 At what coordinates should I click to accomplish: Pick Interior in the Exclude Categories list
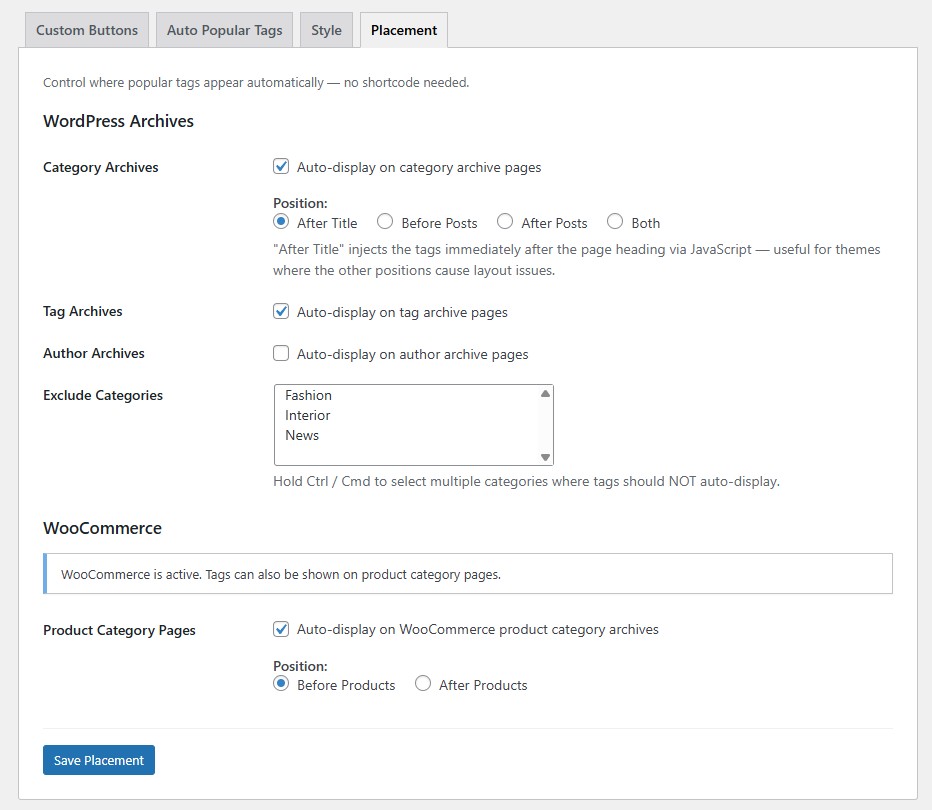pos(307,415)
